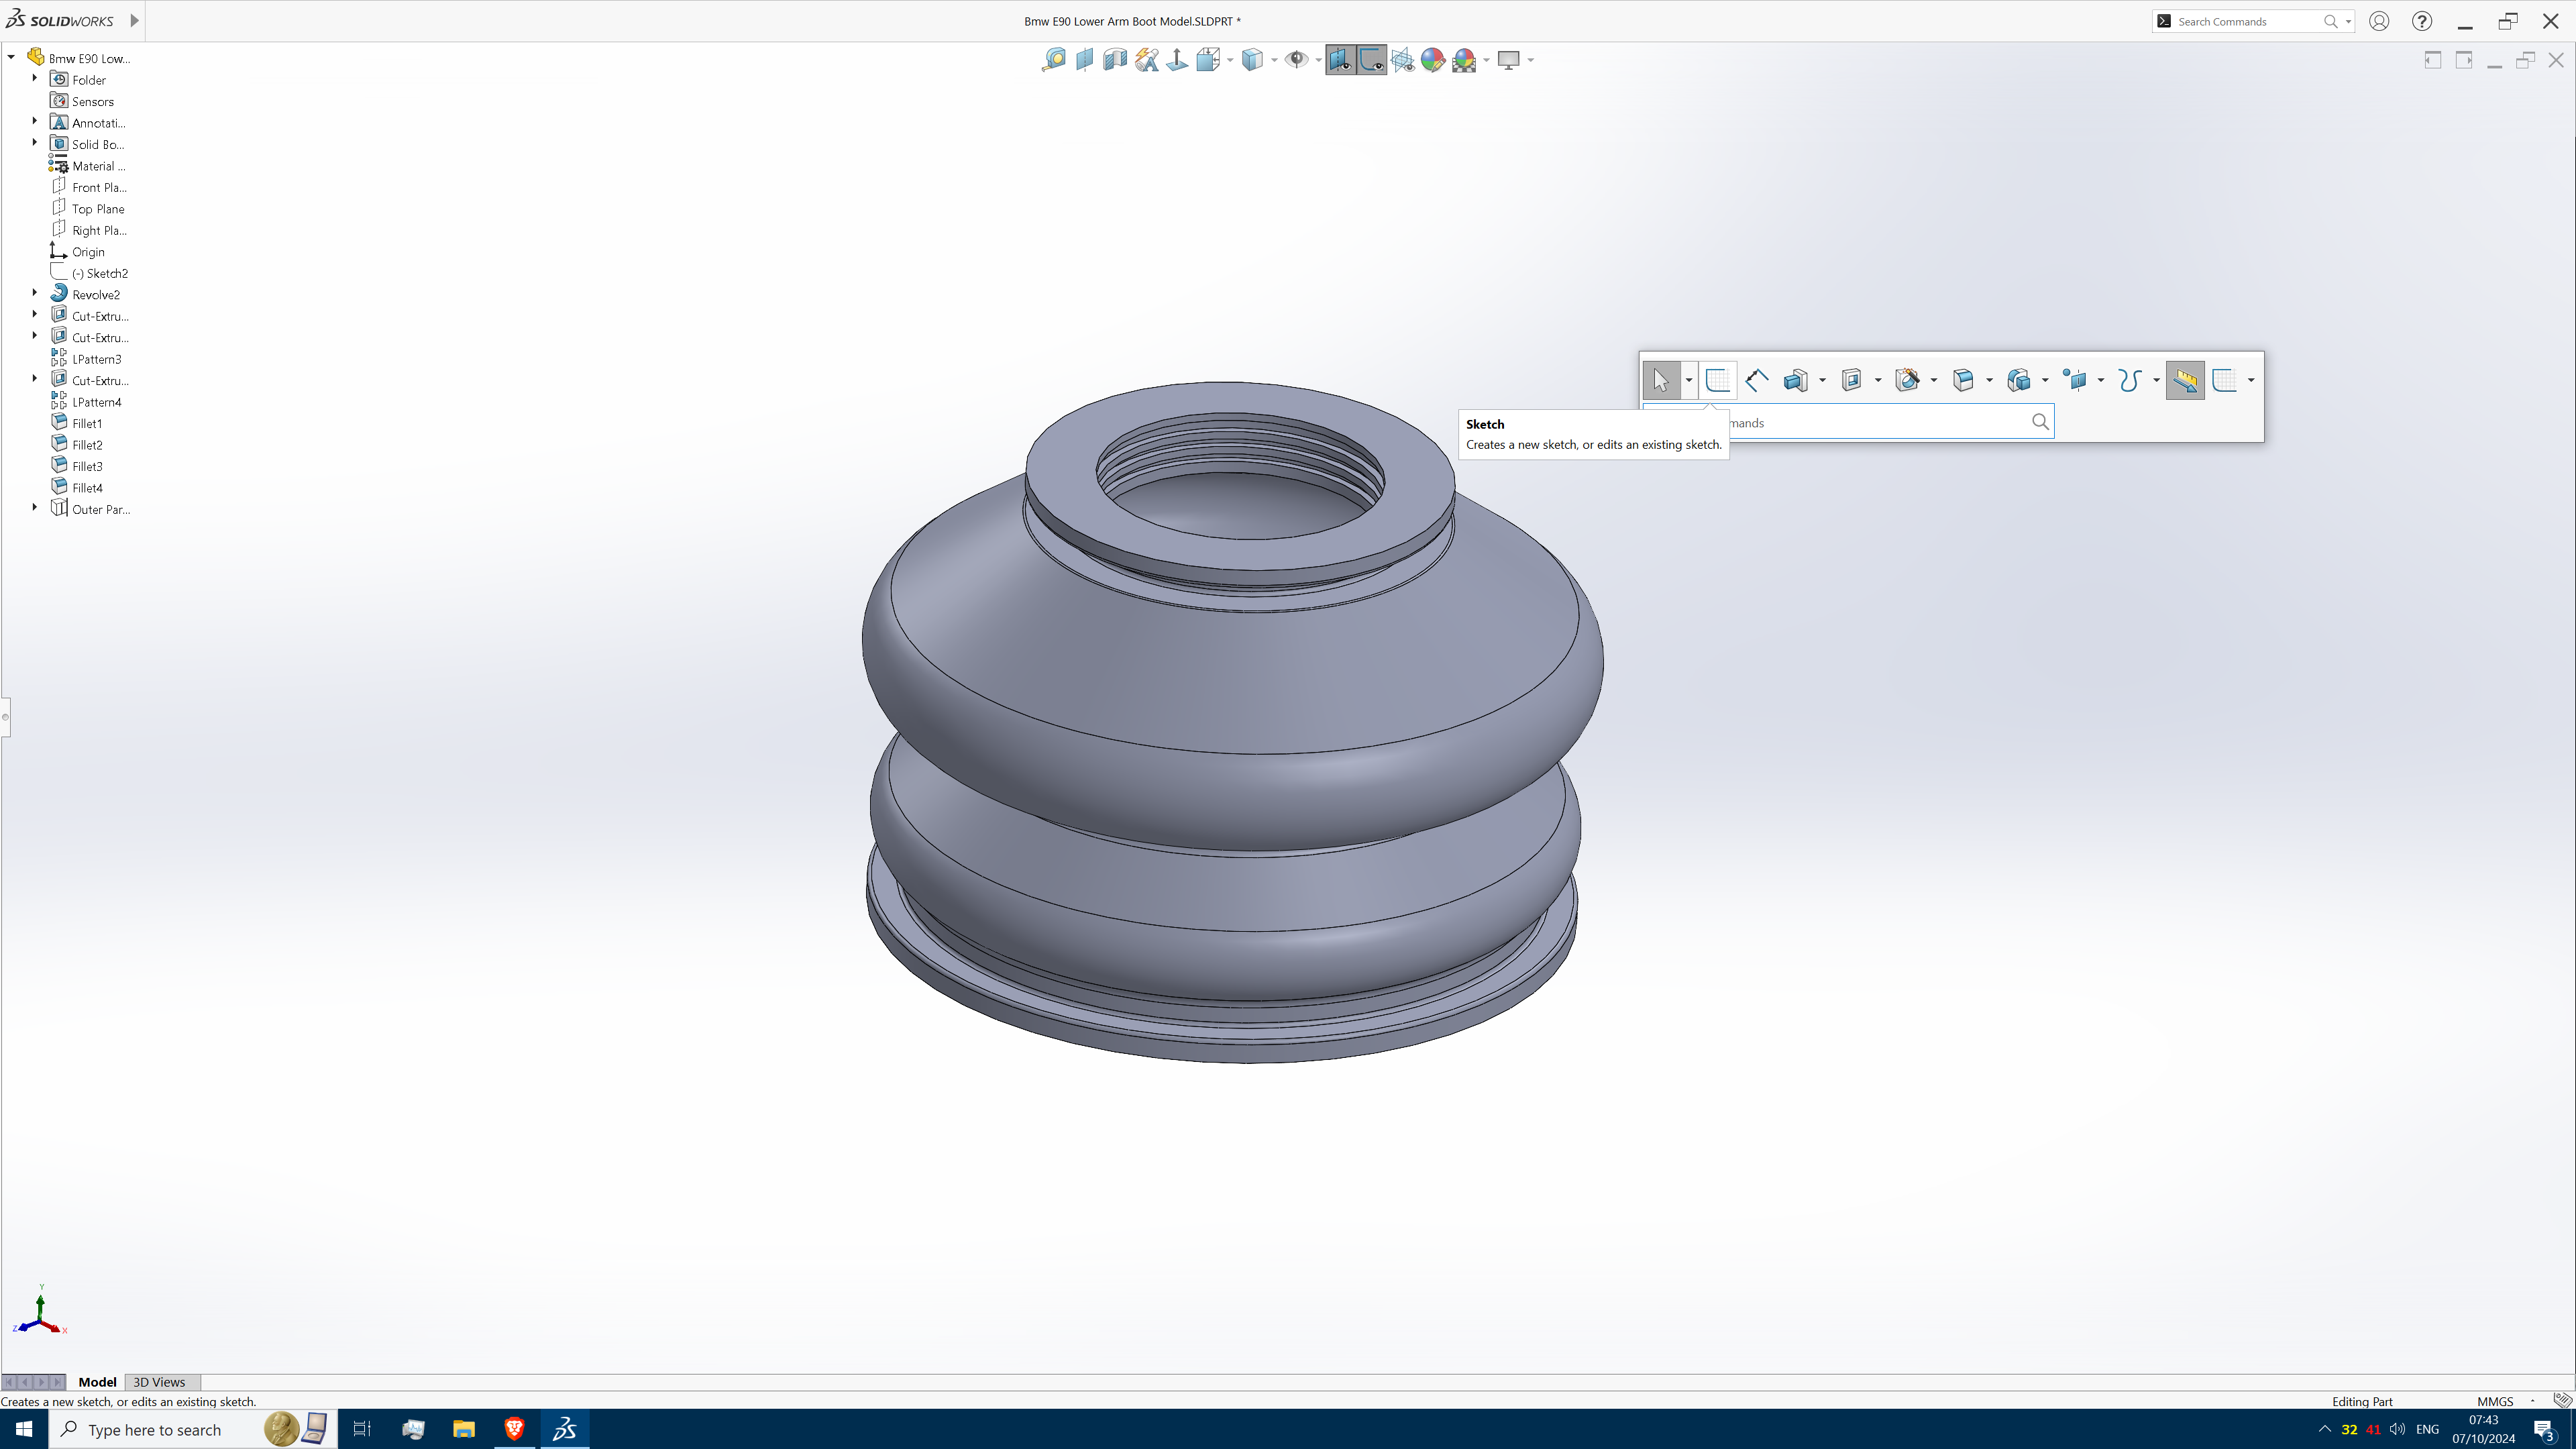This screenshot has width=2576, height=1449.
Task: Open the Hole Wizard tool
Action: (1908, 380)
